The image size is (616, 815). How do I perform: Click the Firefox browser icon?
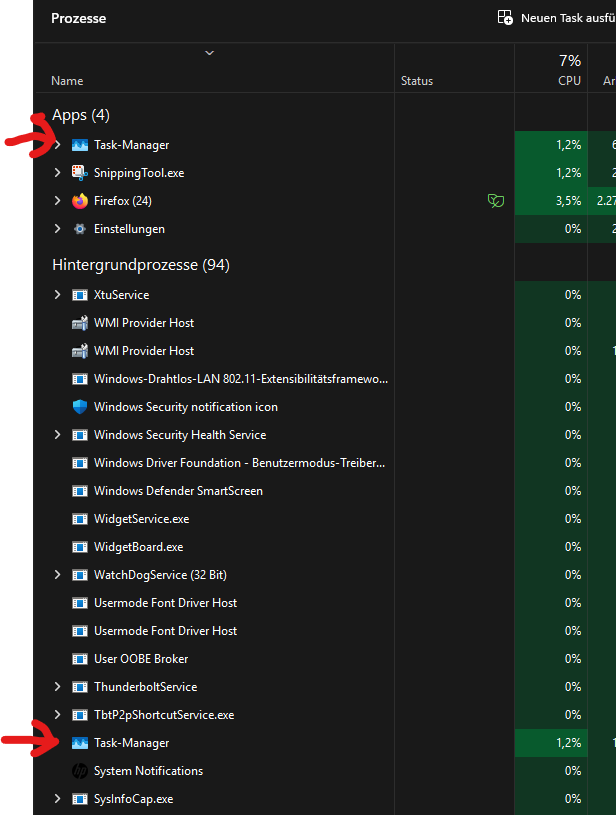[x=80, y=201]
